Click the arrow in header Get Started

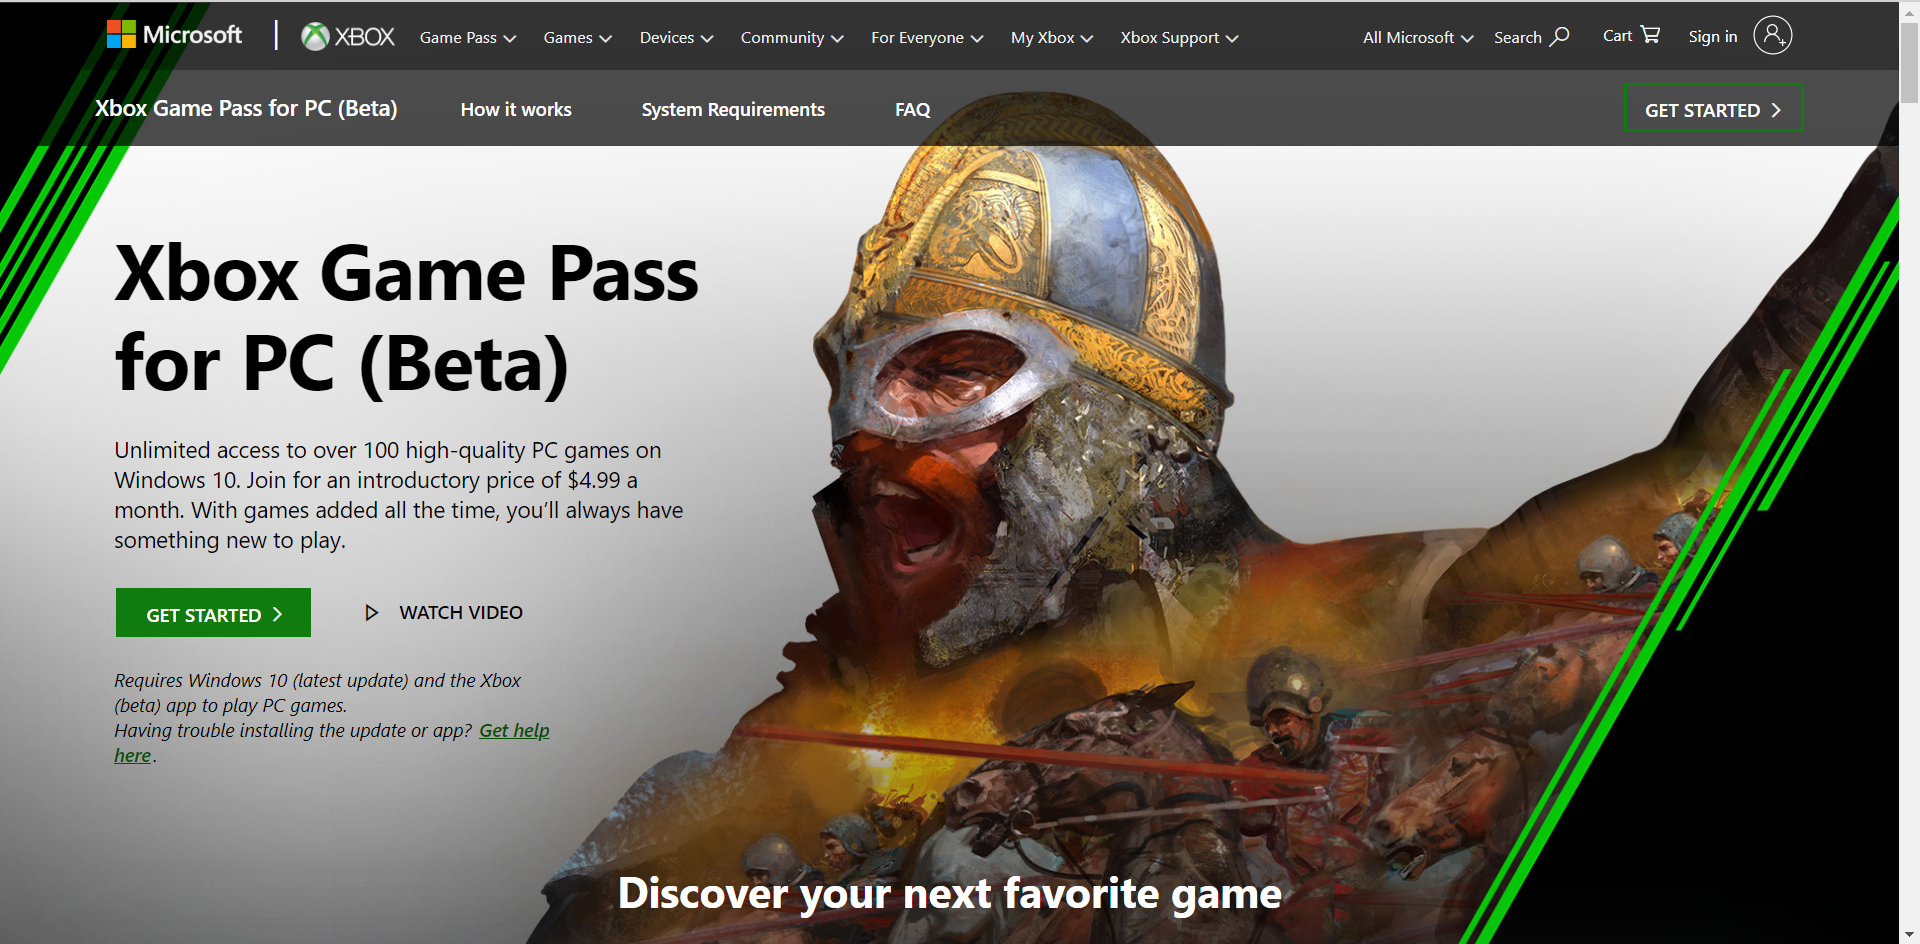click(x=1776, y=110)
